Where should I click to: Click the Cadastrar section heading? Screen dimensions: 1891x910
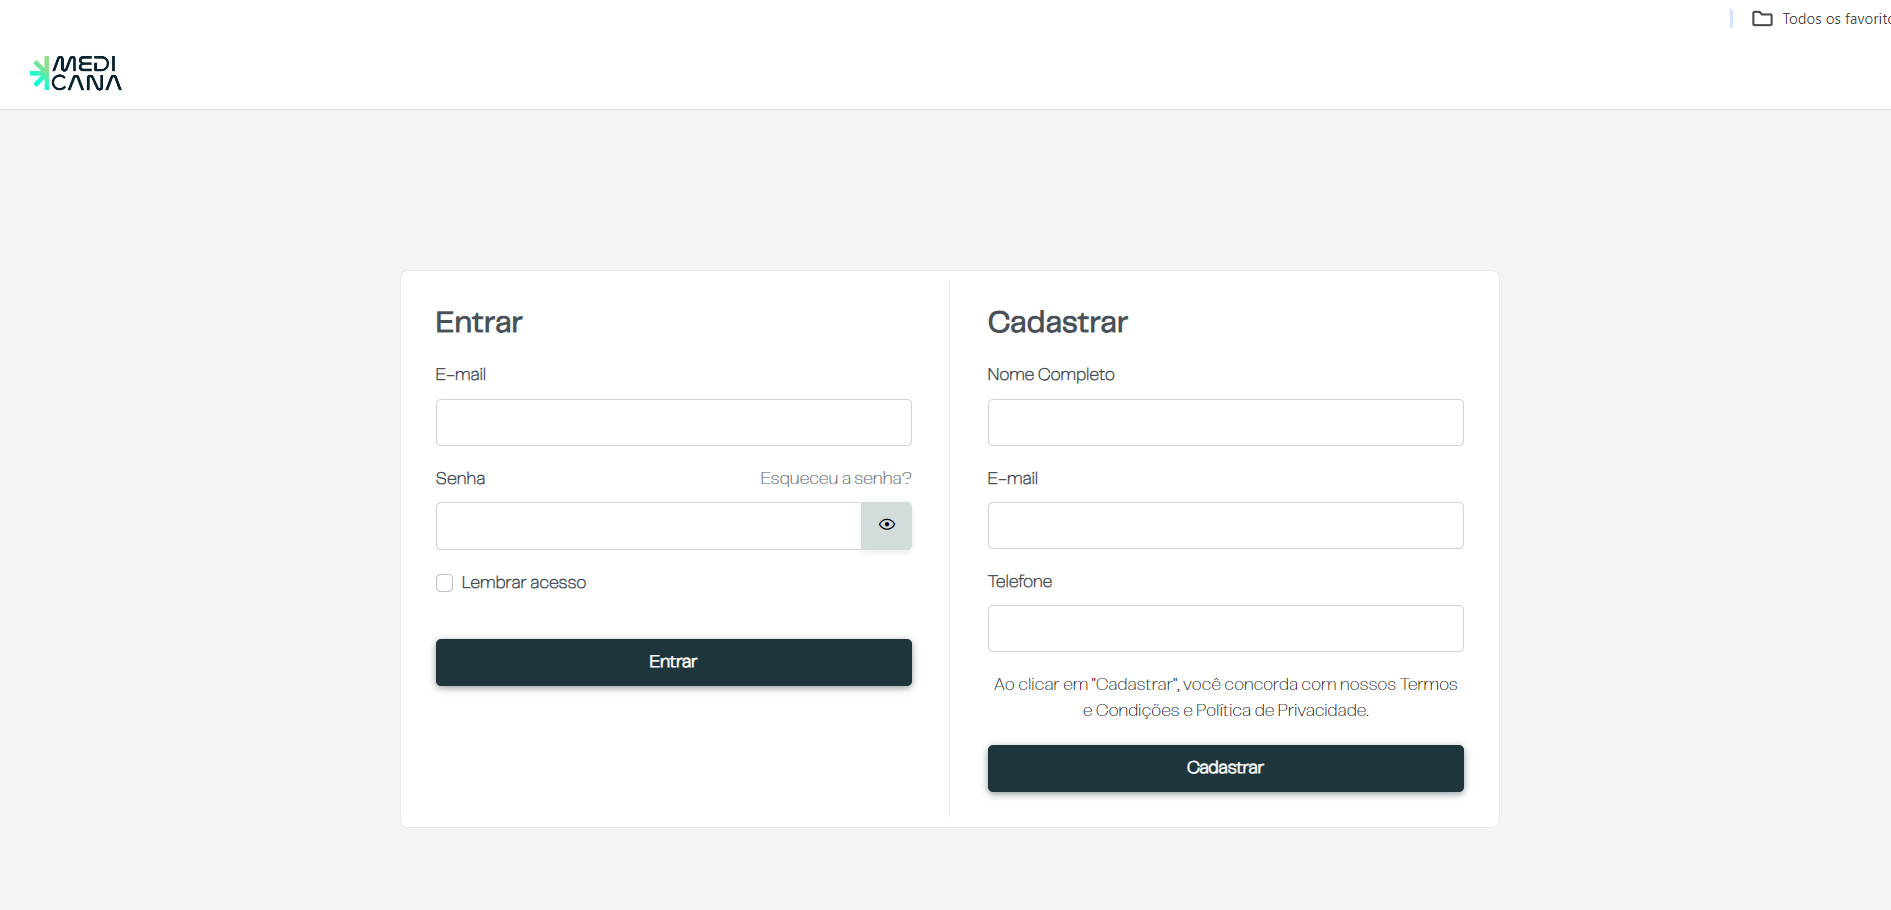pyautogui.click(x=1057, y=322)
